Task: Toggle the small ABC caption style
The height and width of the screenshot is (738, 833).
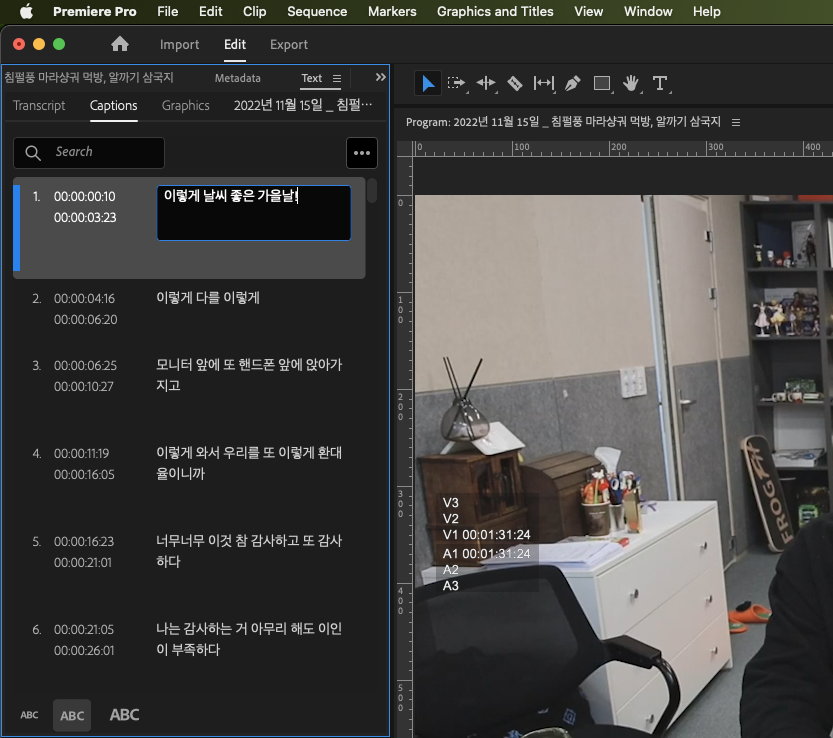Action: tap(29, 714)
